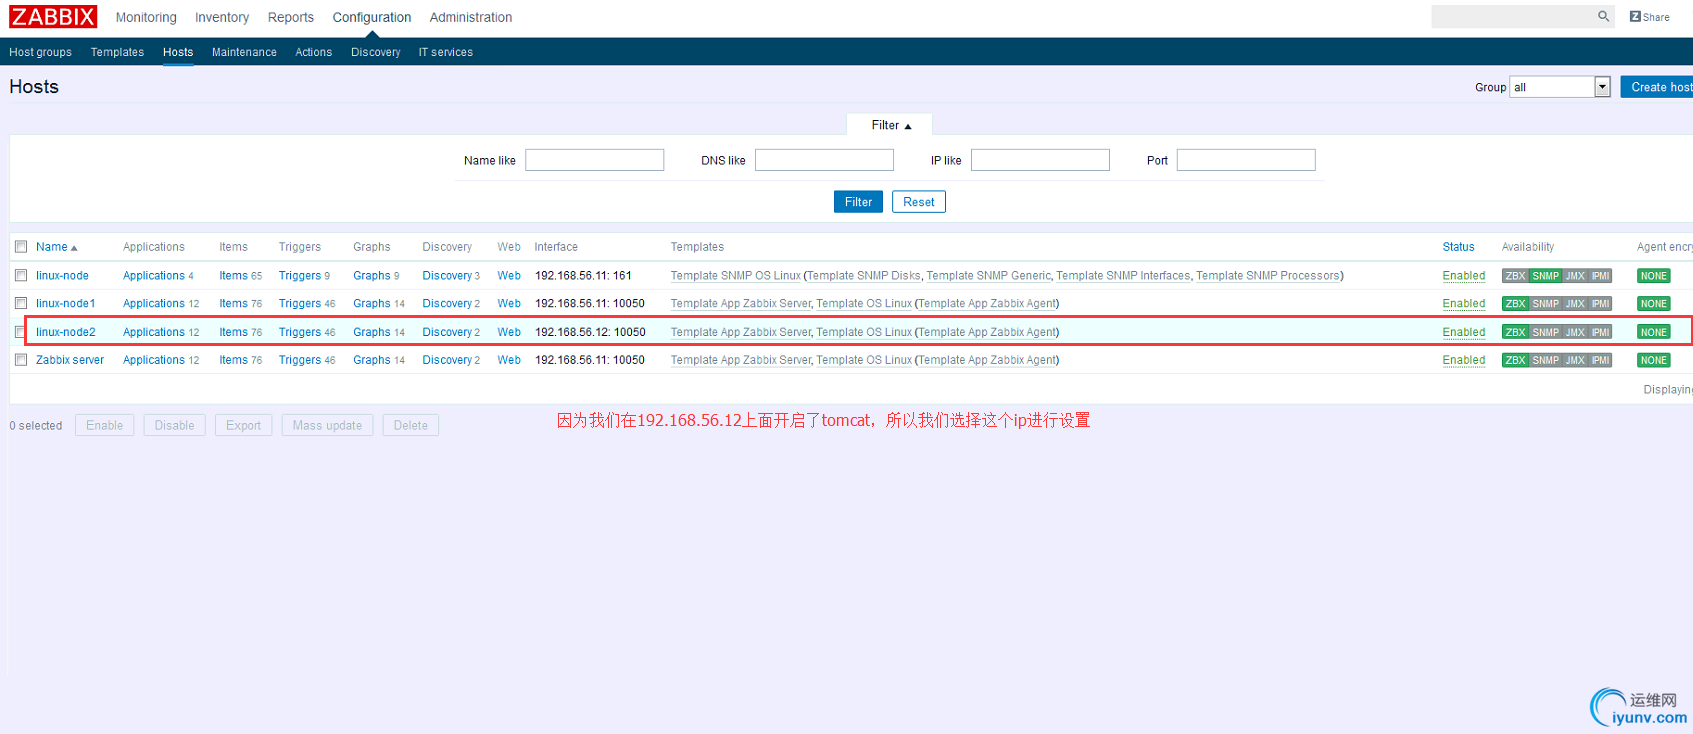Open the linux-node2 host link

66,332
